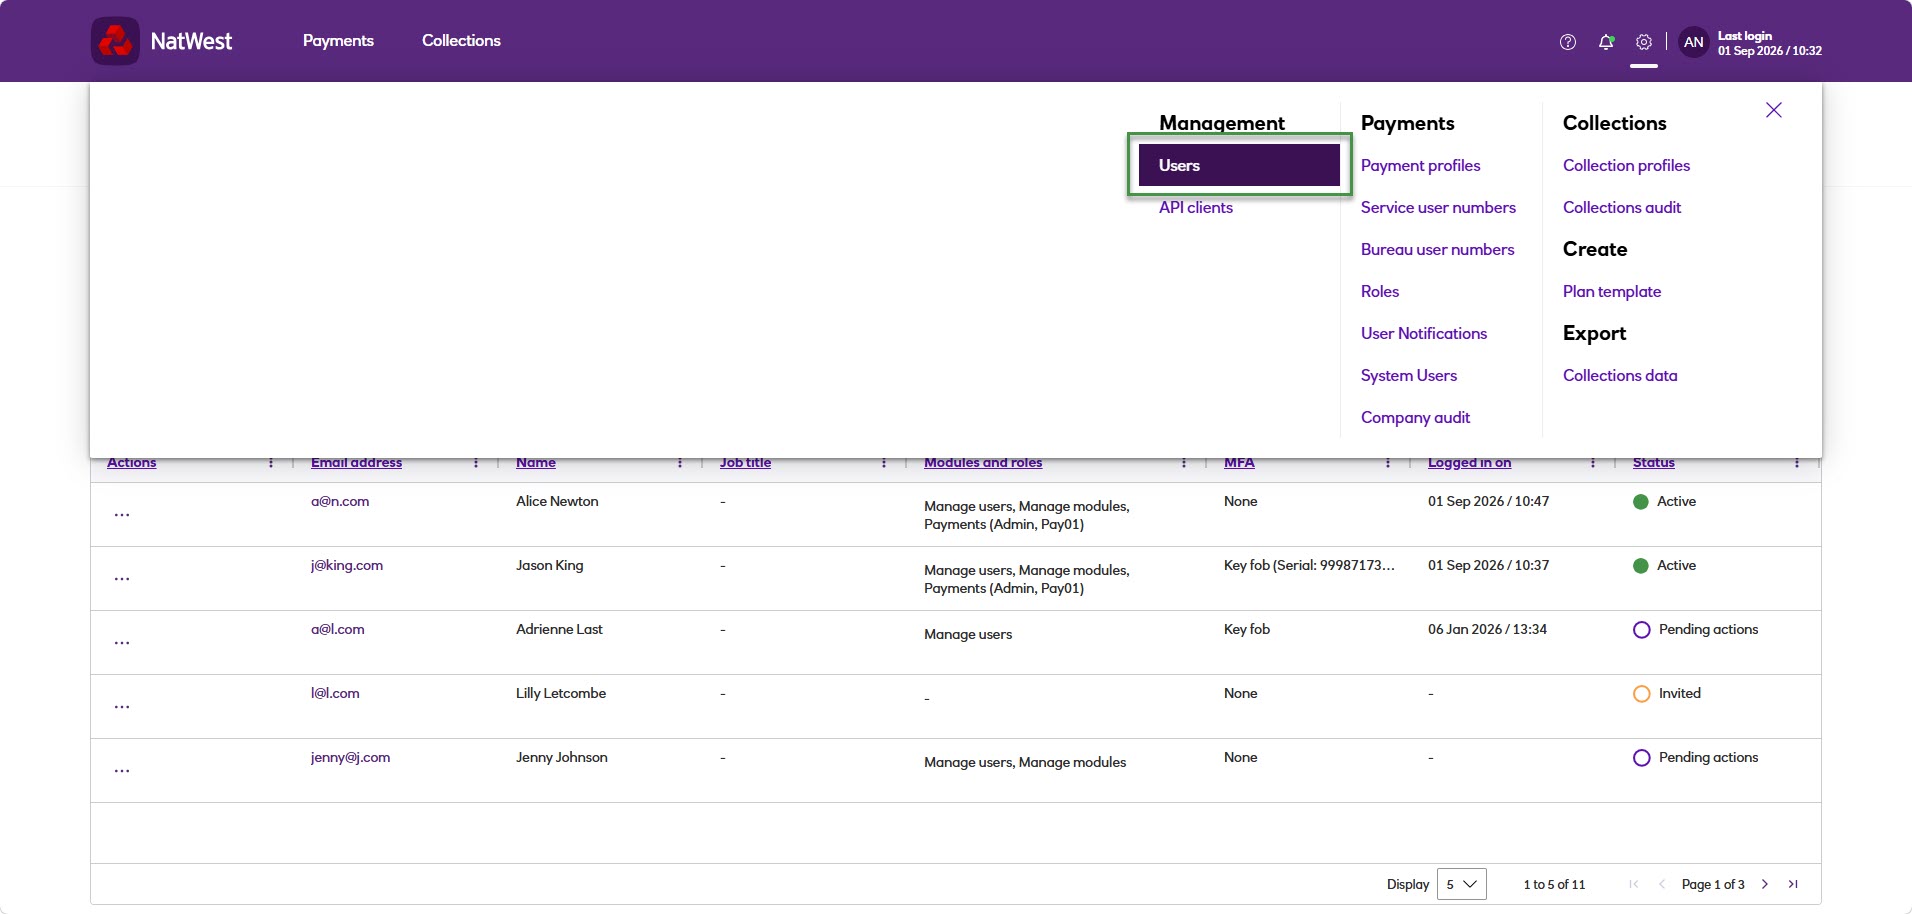Select Users under Management
The width and height of the screenshot is (1912, 914).
point(1239,165)
